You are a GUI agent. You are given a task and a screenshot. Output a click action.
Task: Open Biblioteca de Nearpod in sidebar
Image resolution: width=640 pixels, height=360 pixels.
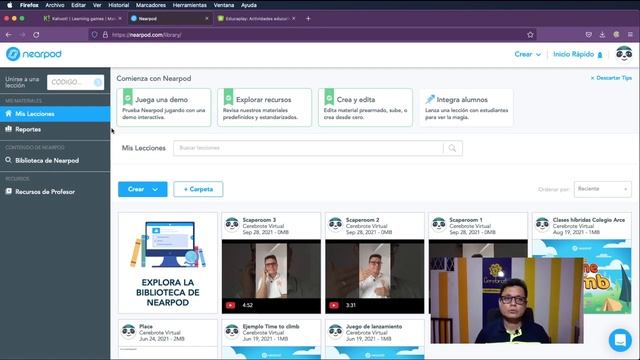(55, 160)
